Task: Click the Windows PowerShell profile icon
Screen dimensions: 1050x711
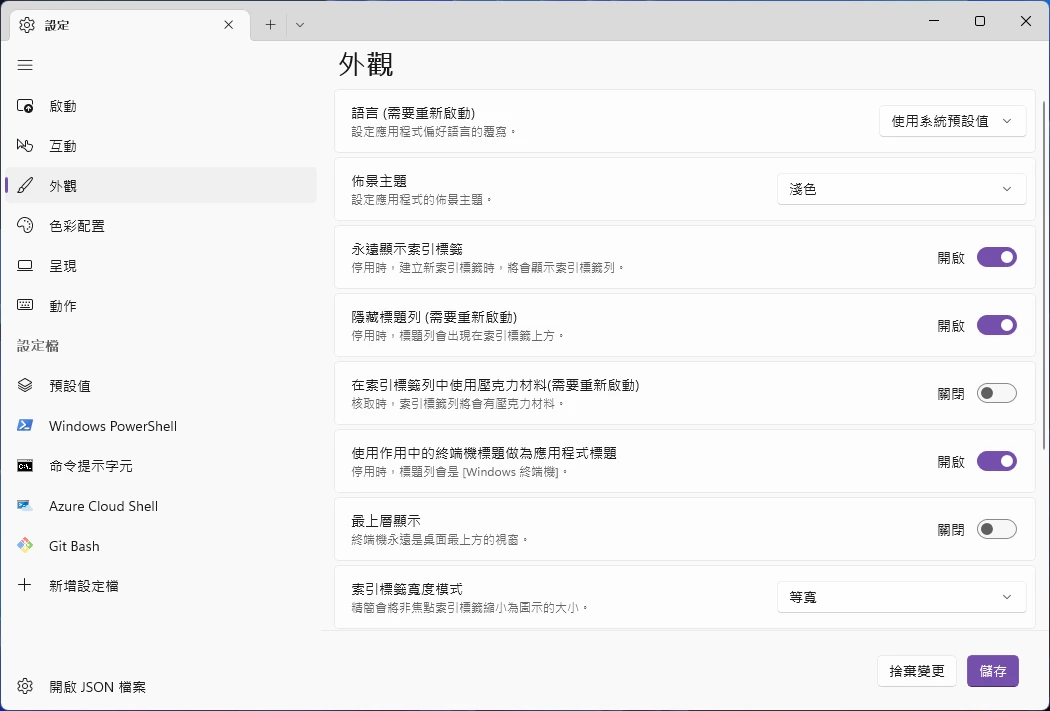Action: (25, 426)
